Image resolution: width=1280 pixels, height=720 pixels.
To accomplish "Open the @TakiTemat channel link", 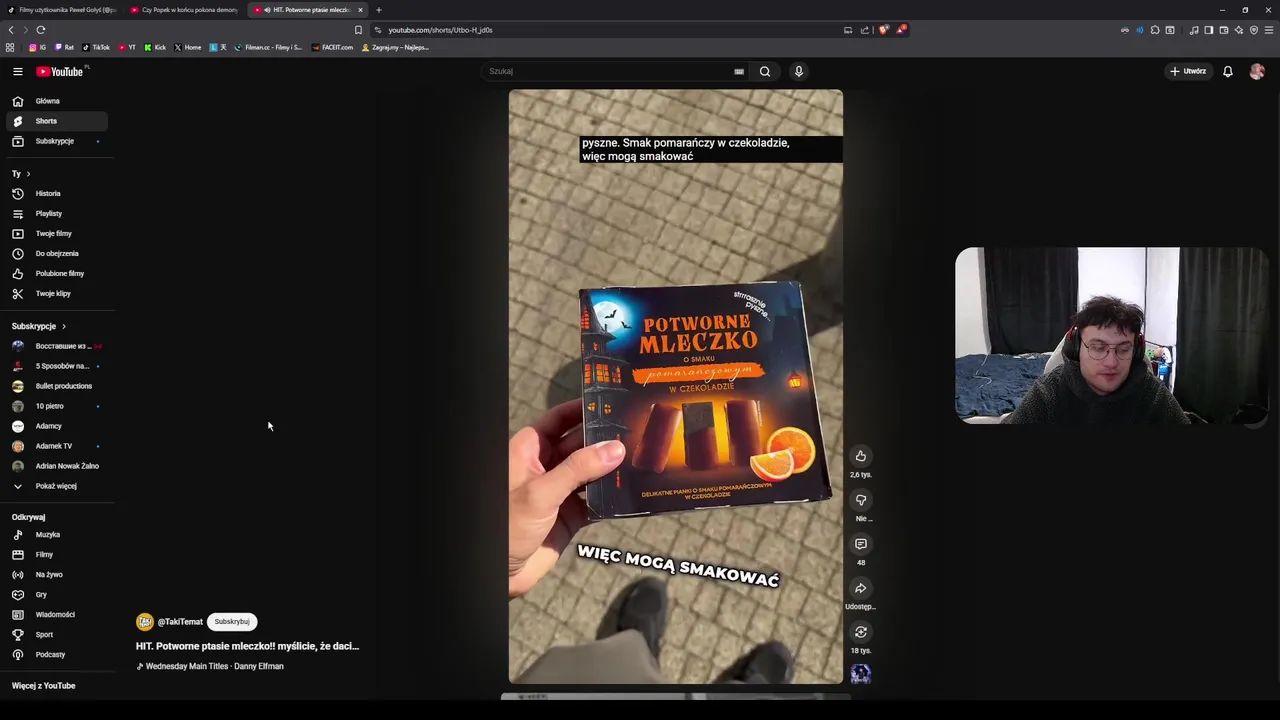I will click(x=180, y=622).
